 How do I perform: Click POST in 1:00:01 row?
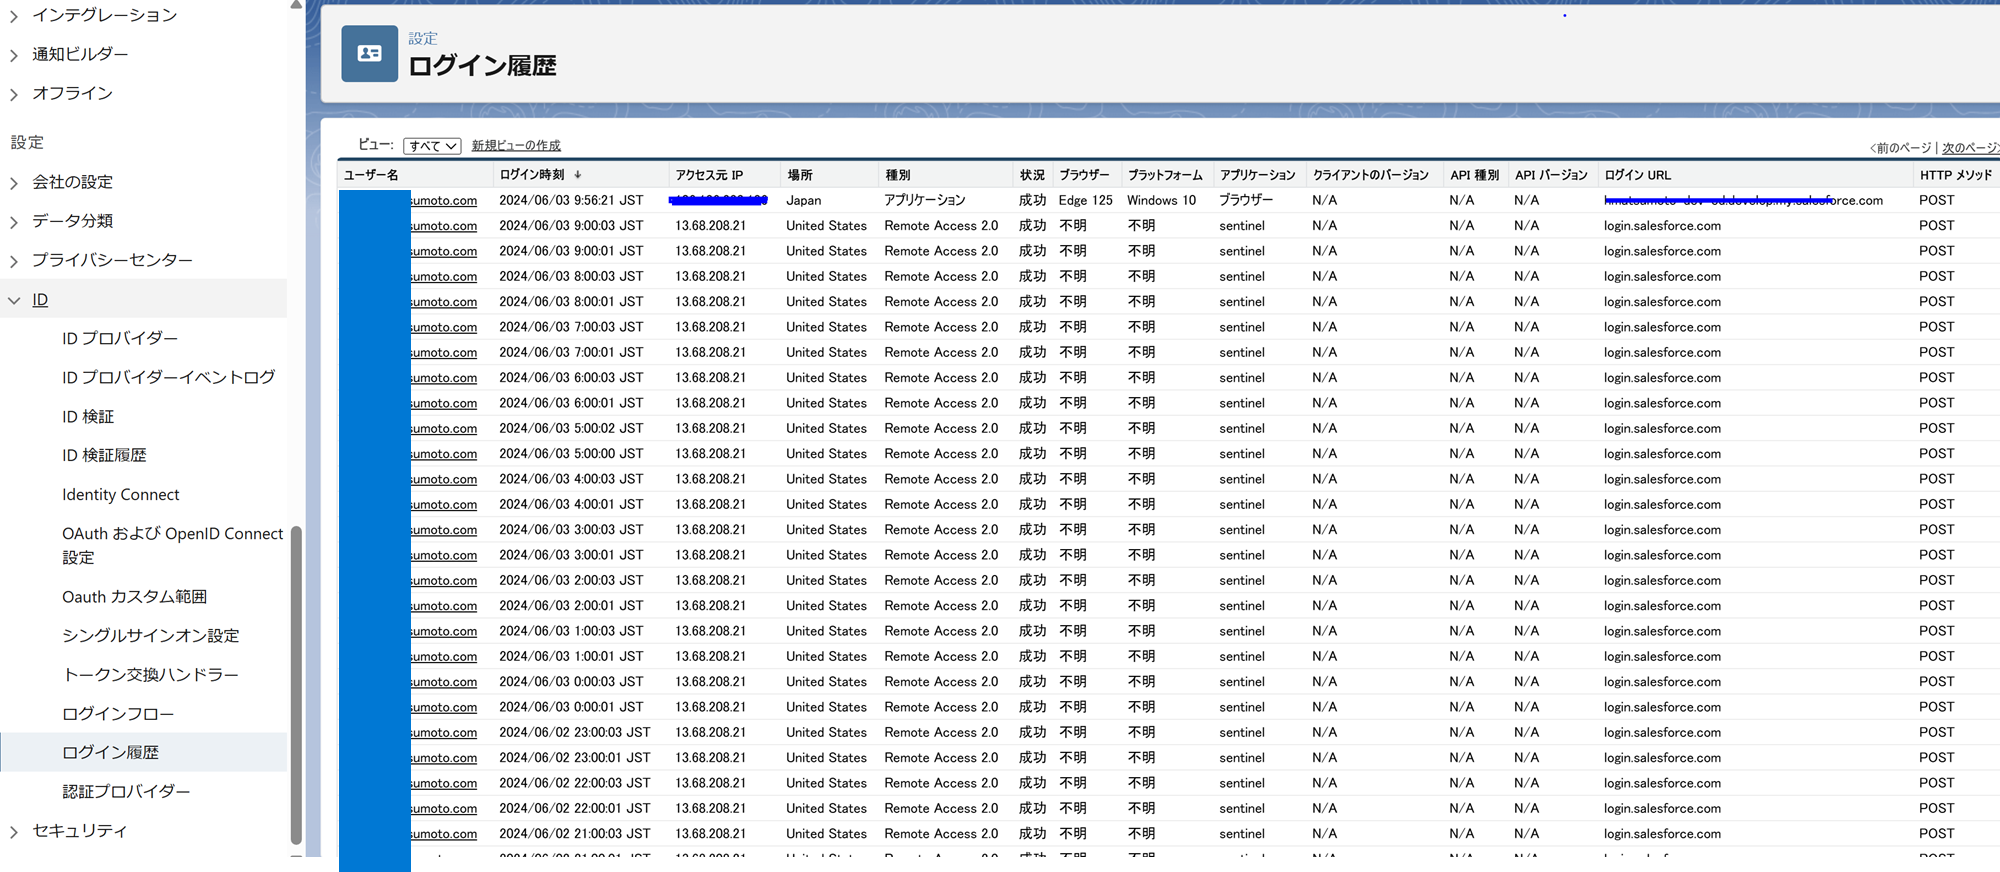click(1936, 656)
